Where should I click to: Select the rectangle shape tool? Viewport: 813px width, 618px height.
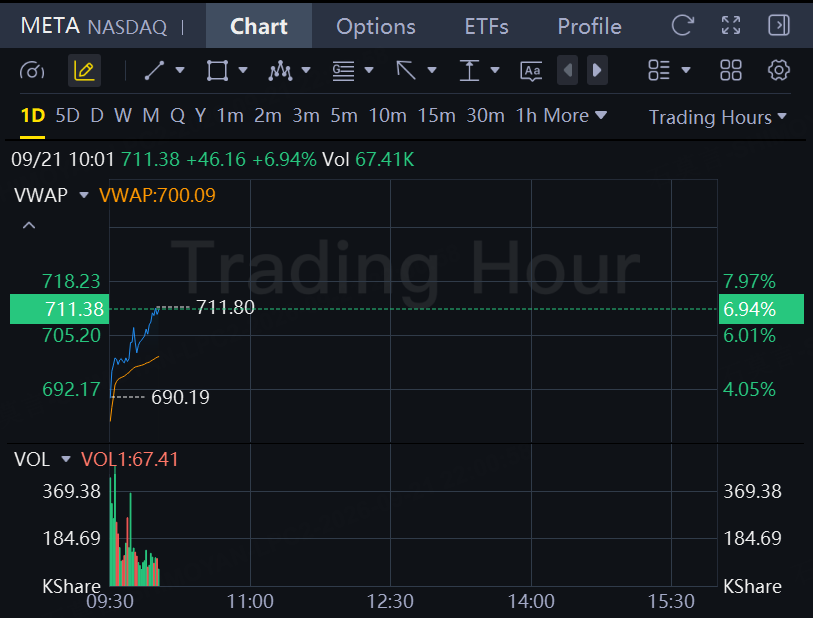pyautogui.click(x=217, y=71)
